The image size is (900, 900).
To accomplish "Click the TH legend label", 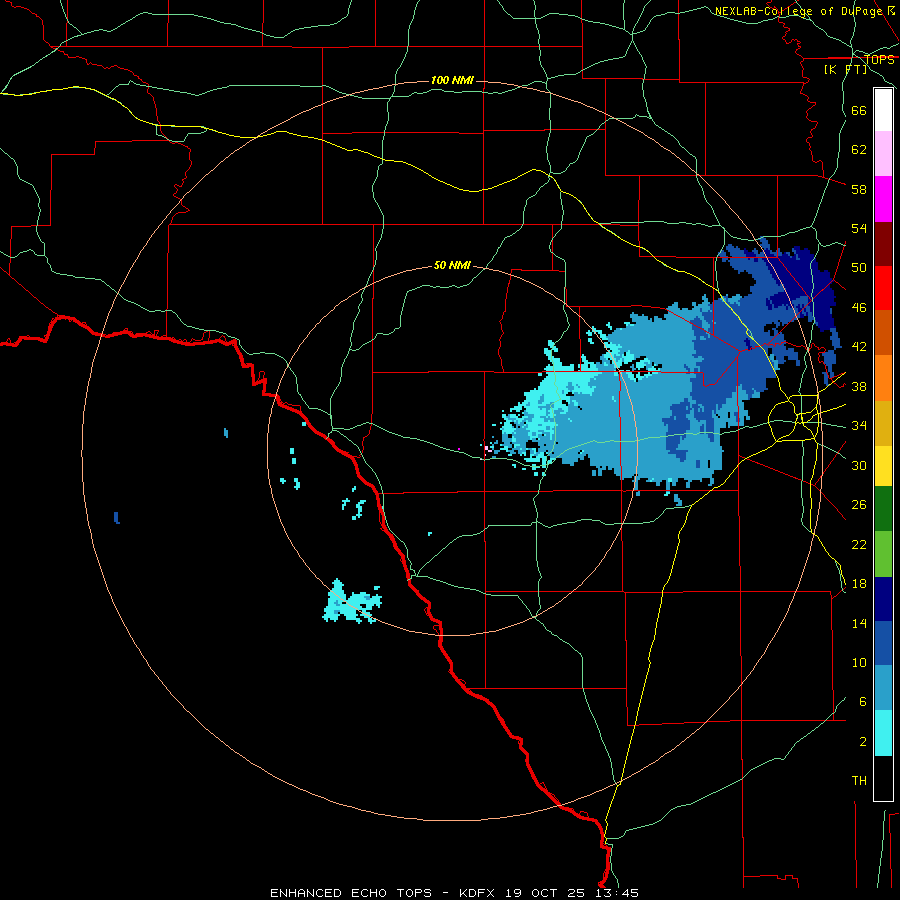I will pos(859,781).
